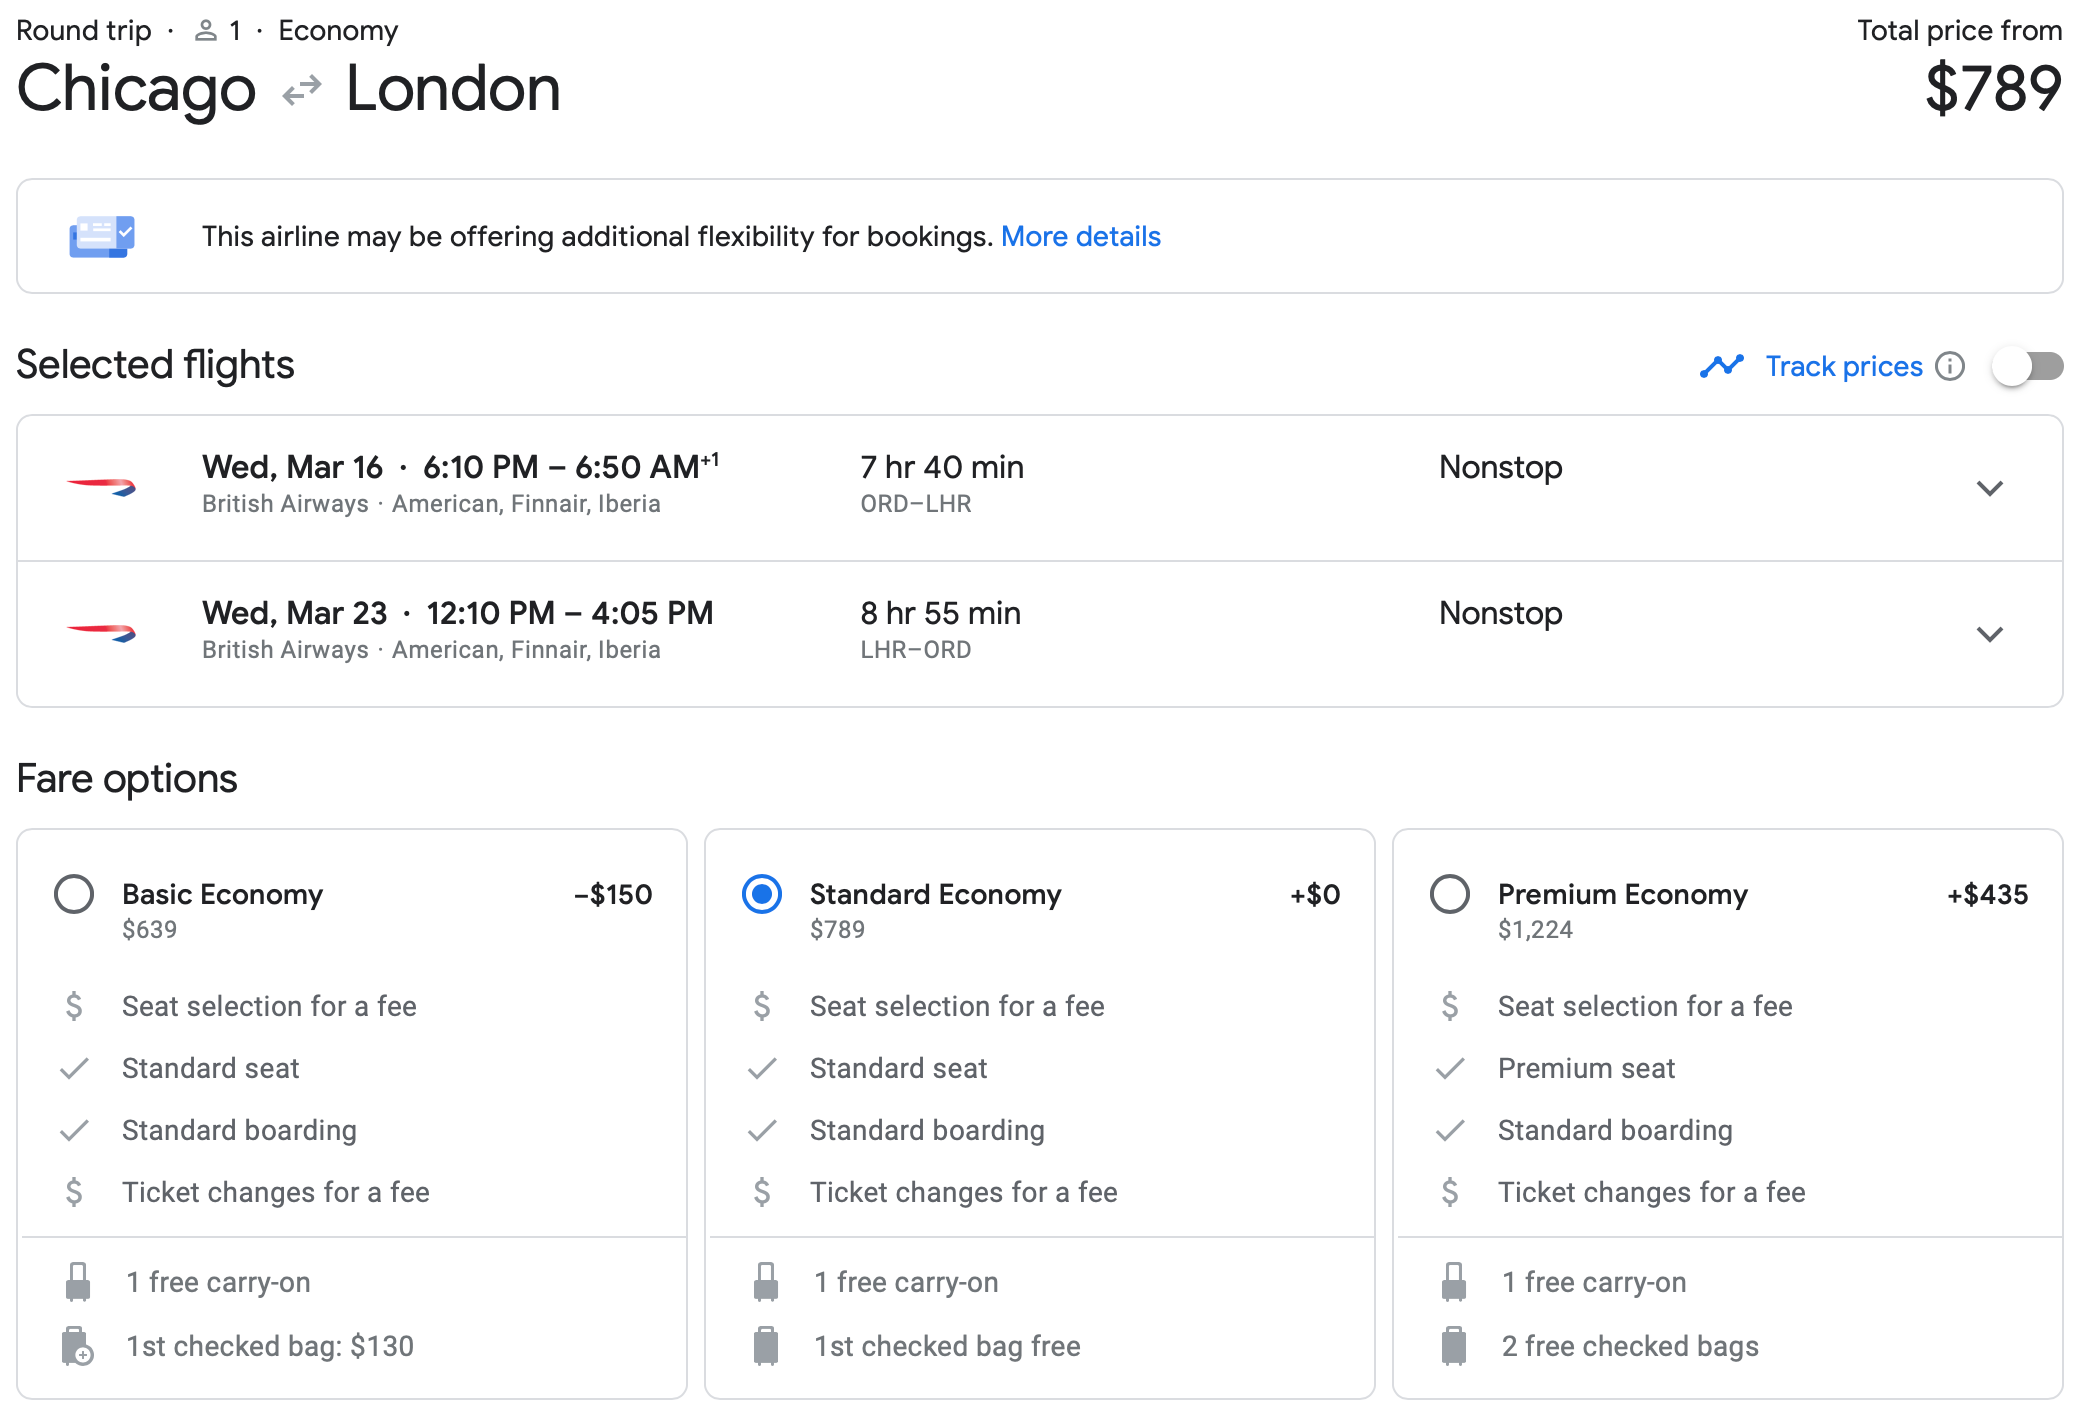Click the Premium seat feature text
Screen dimensions: 2084x1416
click(1586, 1069)
